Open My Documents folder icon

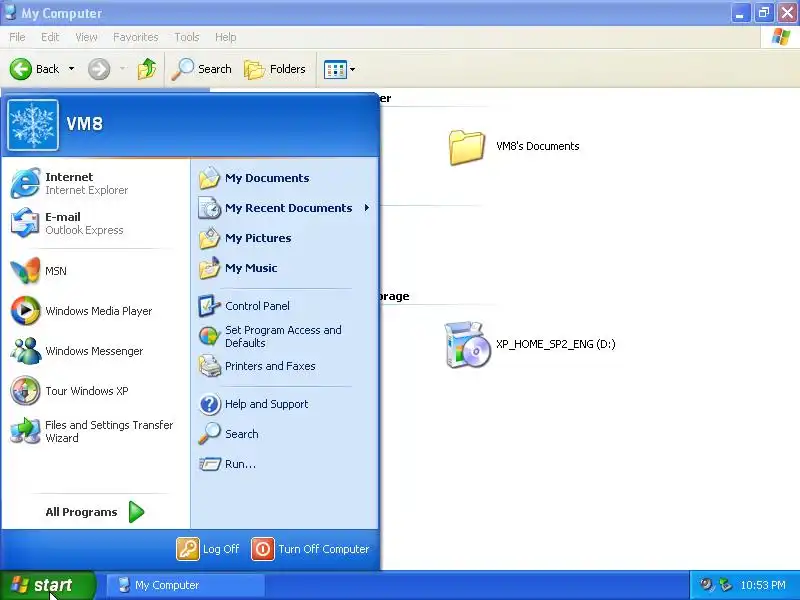(209, 178)
